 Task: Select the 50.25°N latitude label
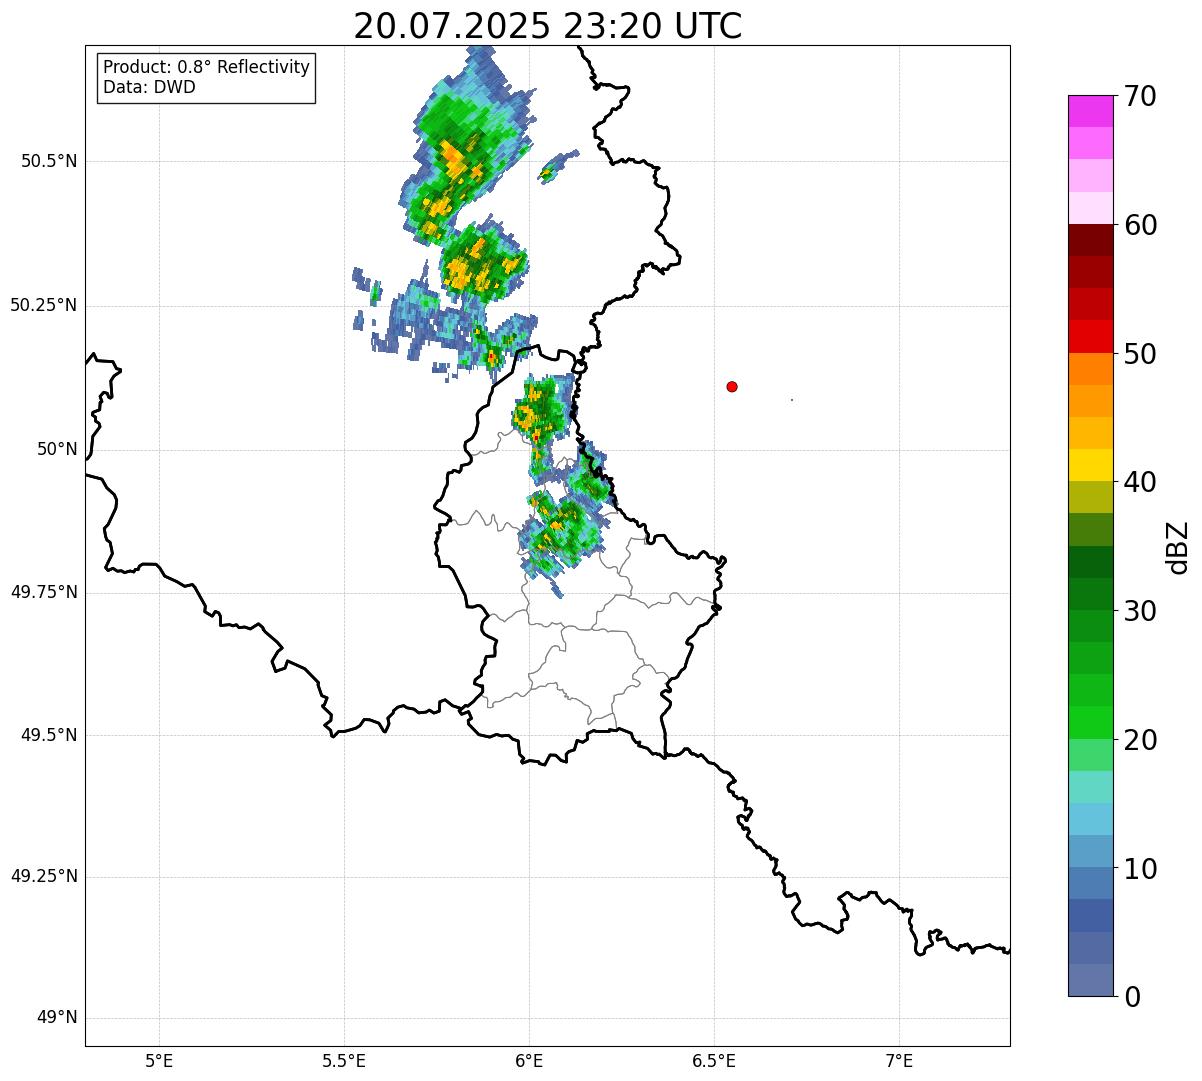(44, 305)
